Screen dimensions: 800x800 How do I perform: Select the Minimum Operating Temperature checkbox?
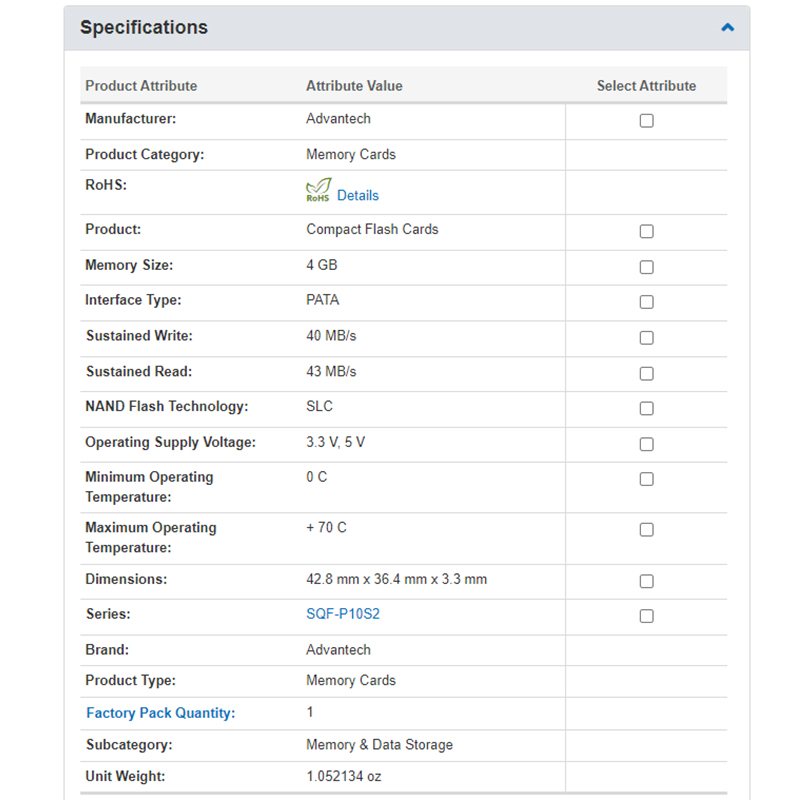[646, 479]
